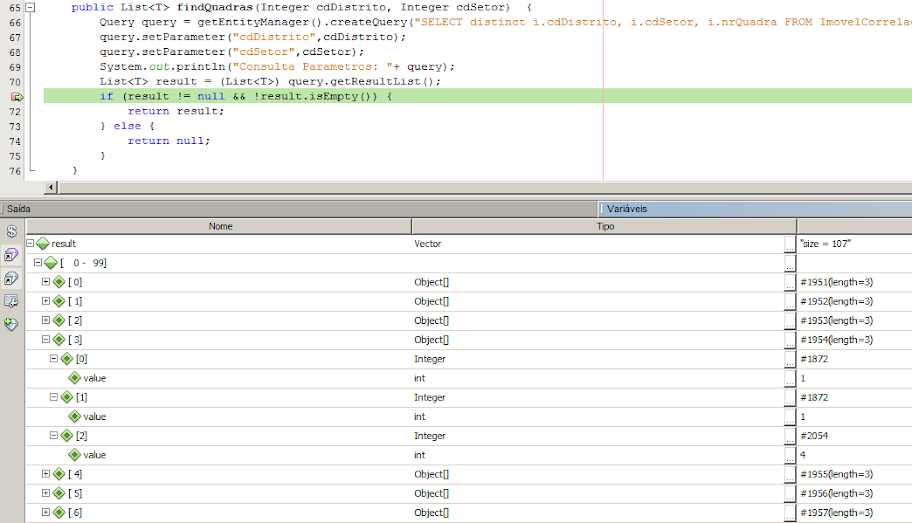
Task: Click the findQuadras method name
Action: pos(215,8)
